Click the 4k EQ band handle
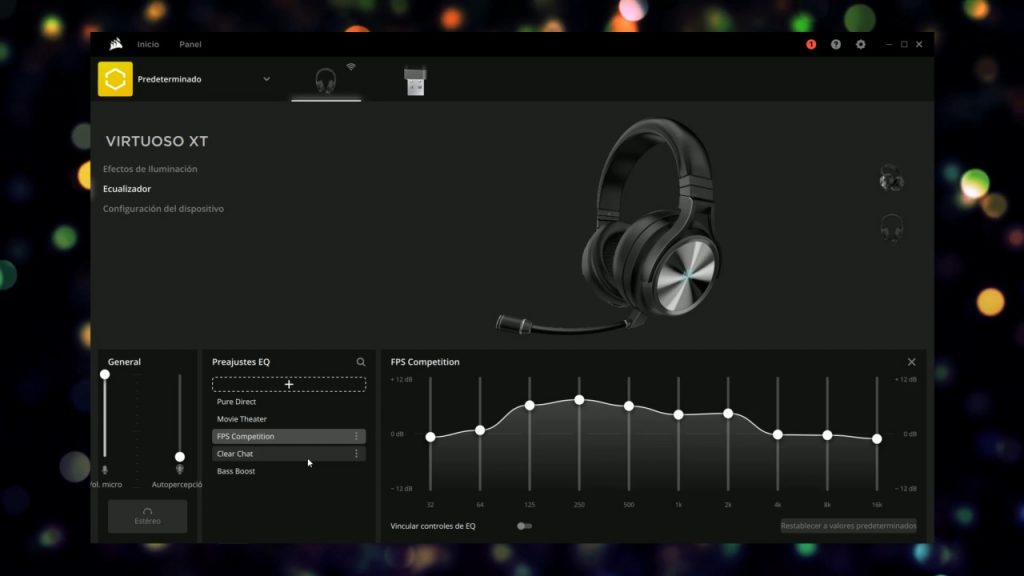 click(x=778, y=434)
